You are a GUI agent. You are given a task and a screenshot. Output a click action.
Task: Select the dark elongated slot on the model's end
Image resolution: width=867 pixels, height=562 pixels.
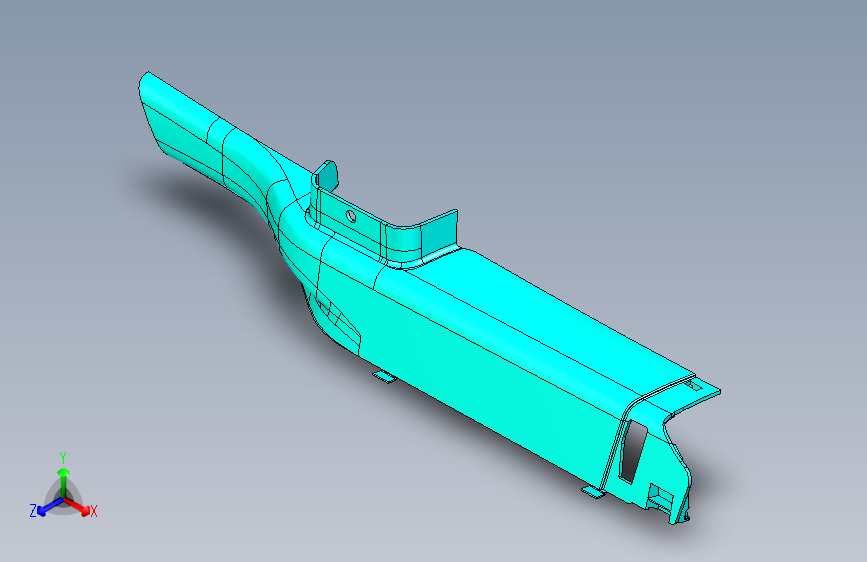coord(633,451)
